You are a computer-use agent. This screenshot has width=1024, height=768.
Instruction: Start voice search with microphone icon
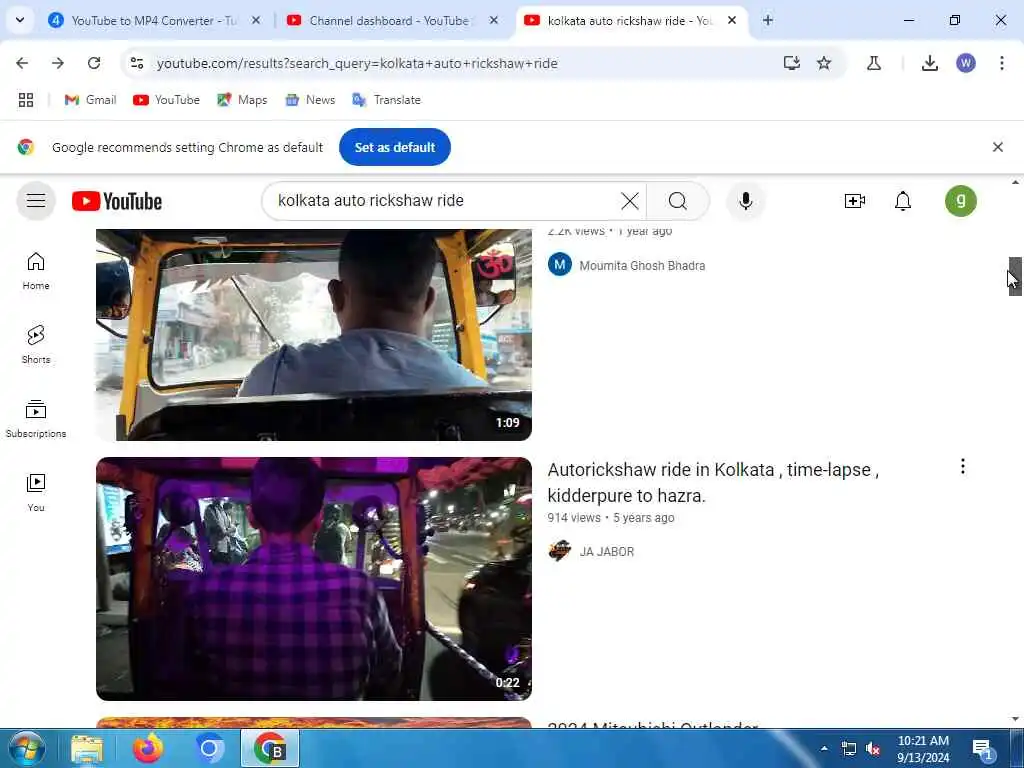pos(746,201)
